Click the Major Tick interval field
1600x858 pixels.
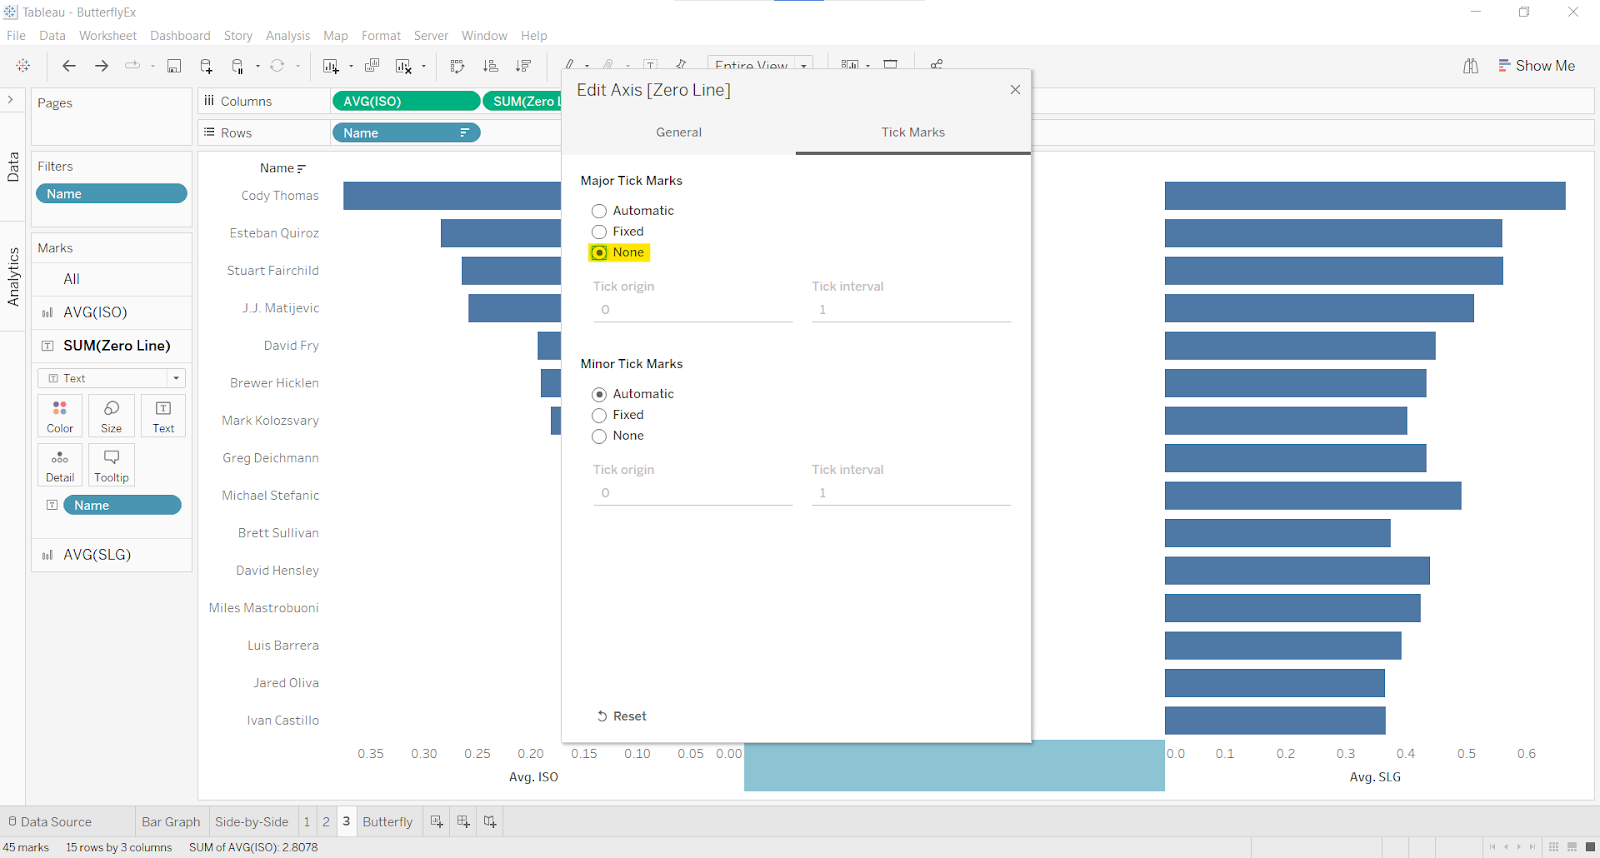tap(911, 310)
